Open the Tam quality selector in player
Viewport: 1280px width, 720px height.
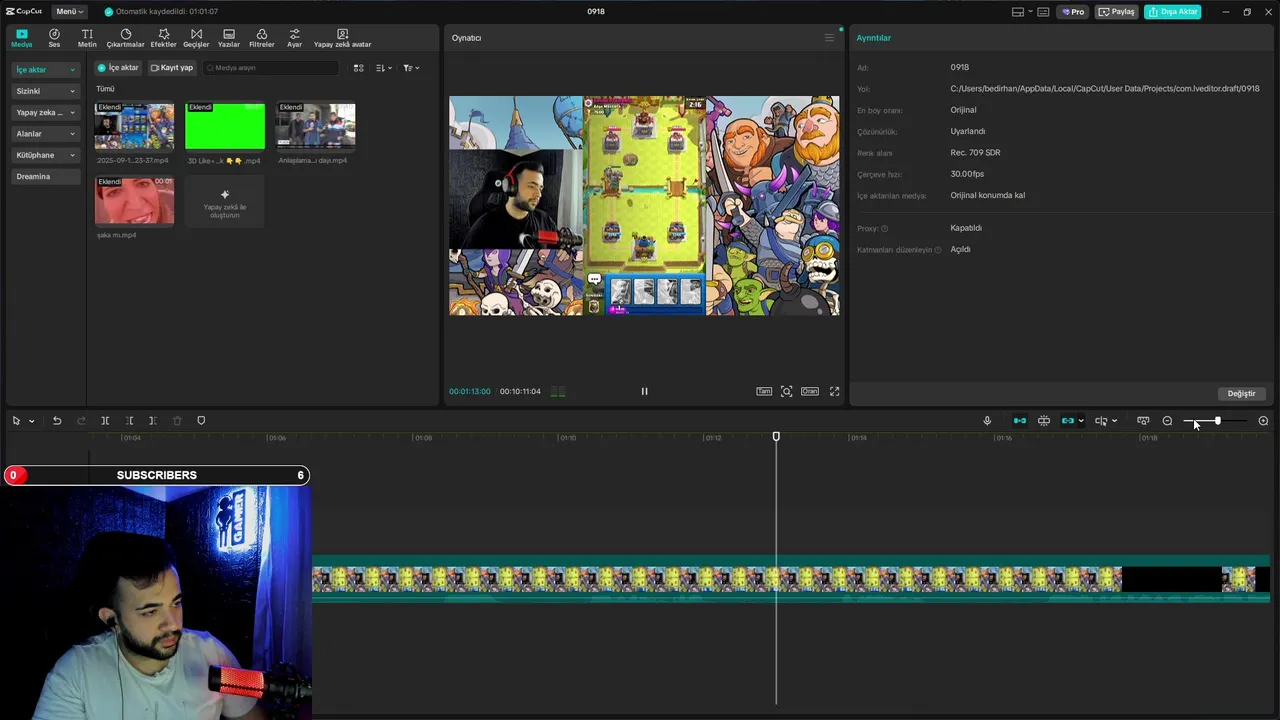(x=764, y=391)
